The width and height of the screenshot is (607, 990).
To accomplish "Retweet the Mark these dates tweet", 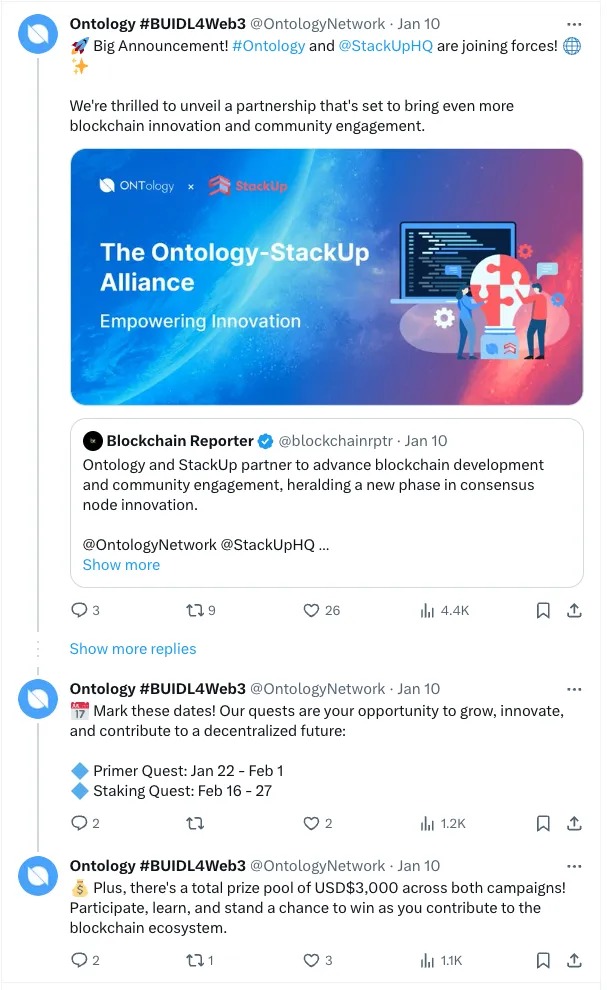I will tap(195, 823).
